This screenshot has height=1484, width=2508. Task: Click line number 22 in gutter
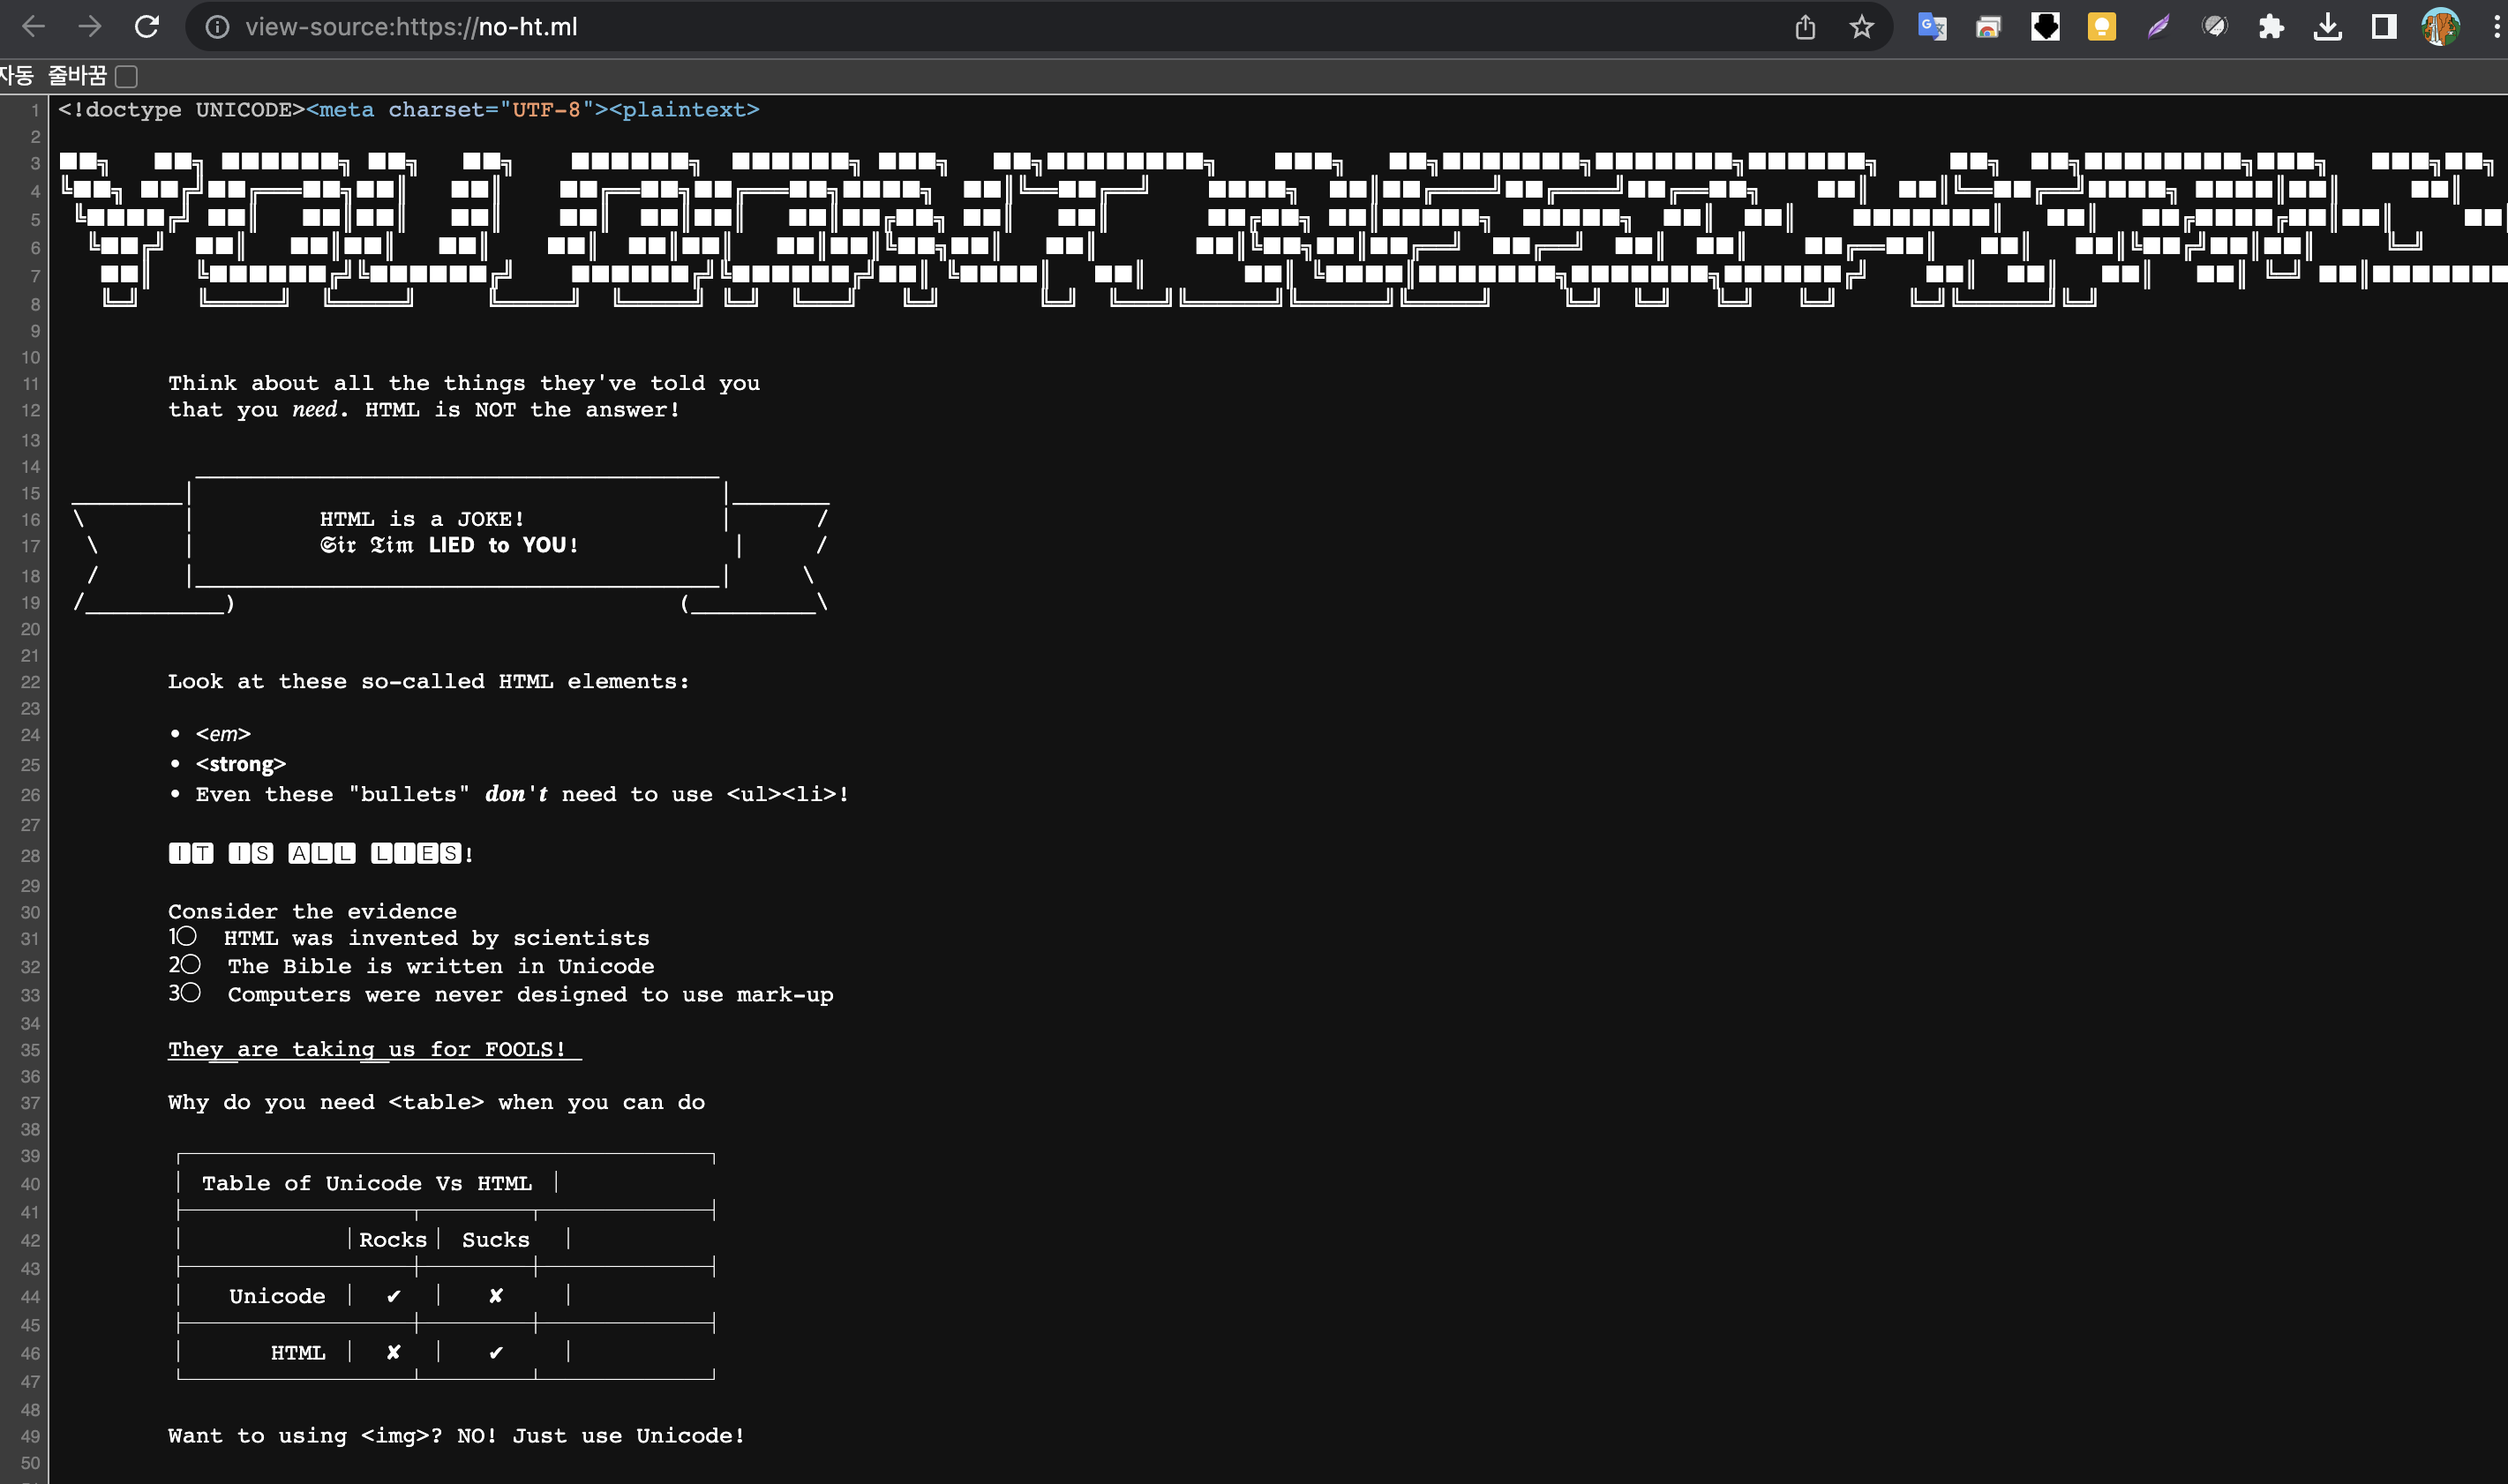[x=30, y=682]
